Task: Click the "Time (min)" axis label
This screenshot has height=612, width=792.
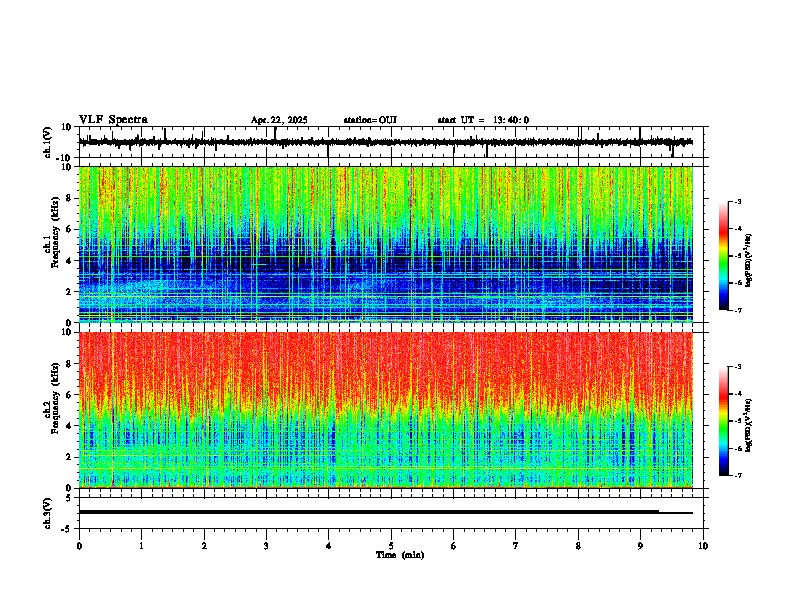Action: tap(400, 555)
